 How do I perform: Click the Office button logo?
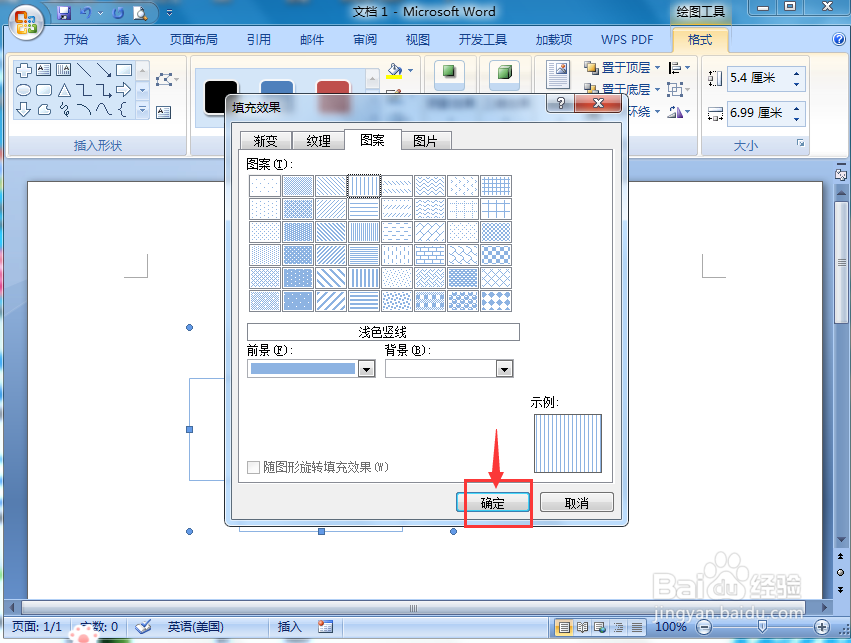point(26,23)
